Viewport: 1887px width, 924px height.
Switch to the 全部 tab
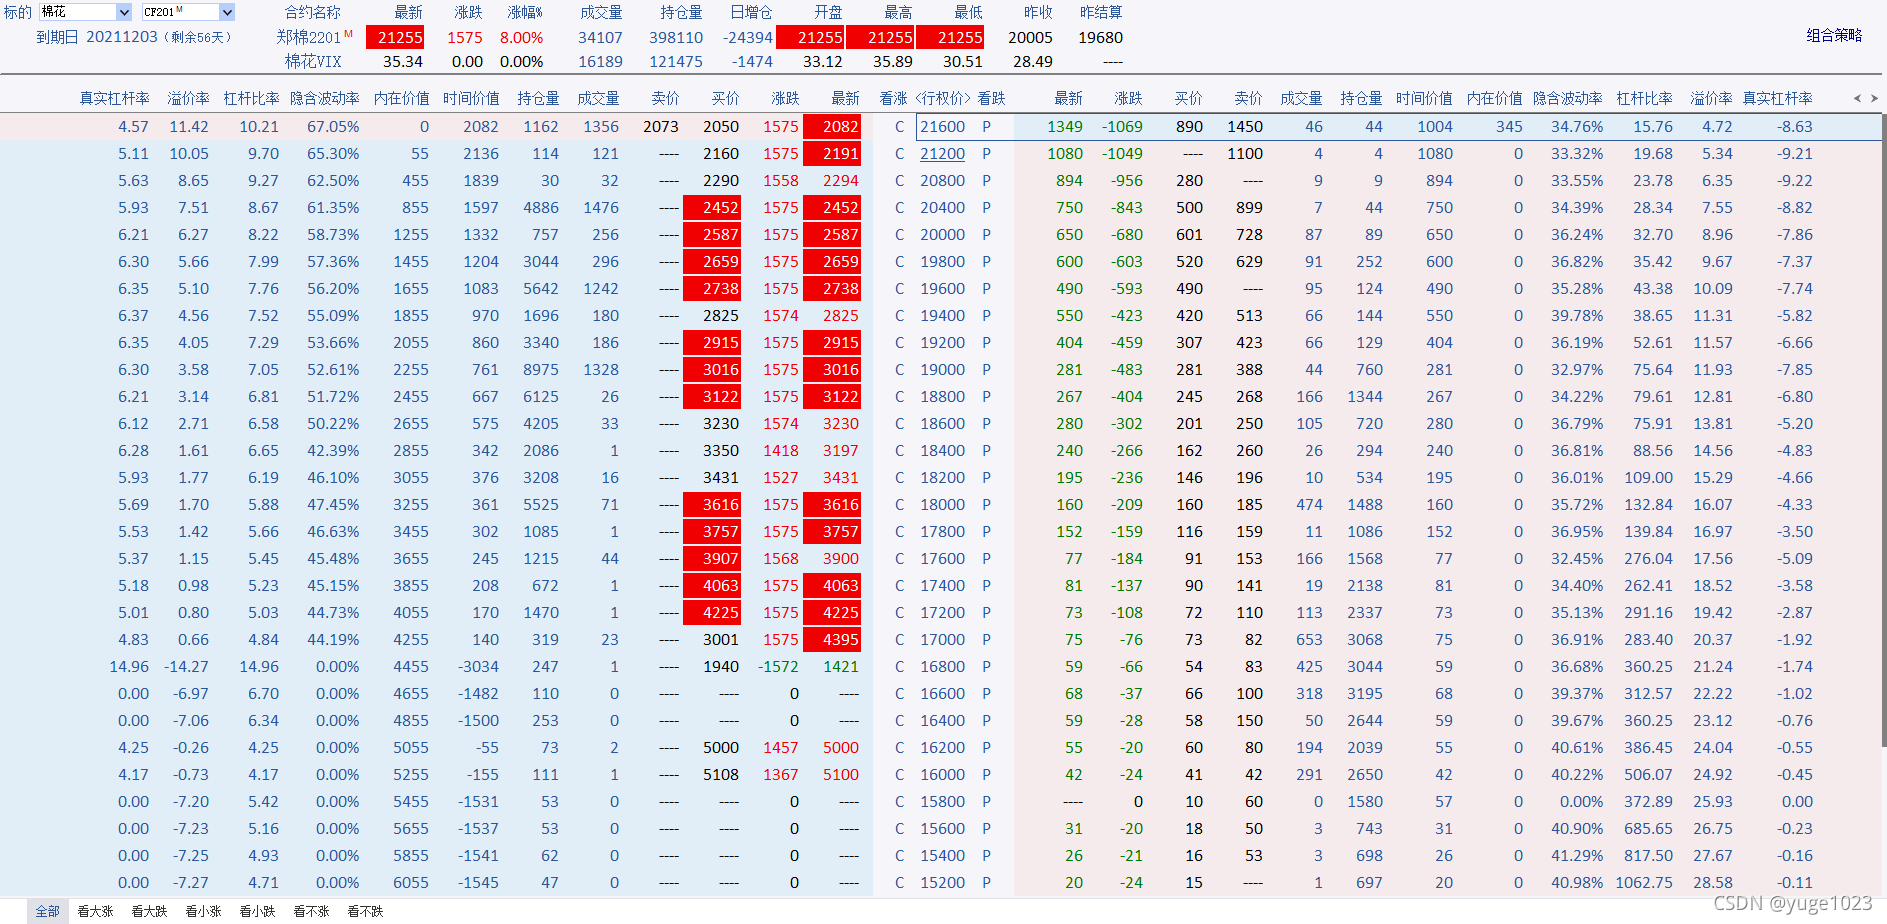(x=47, y=911)
